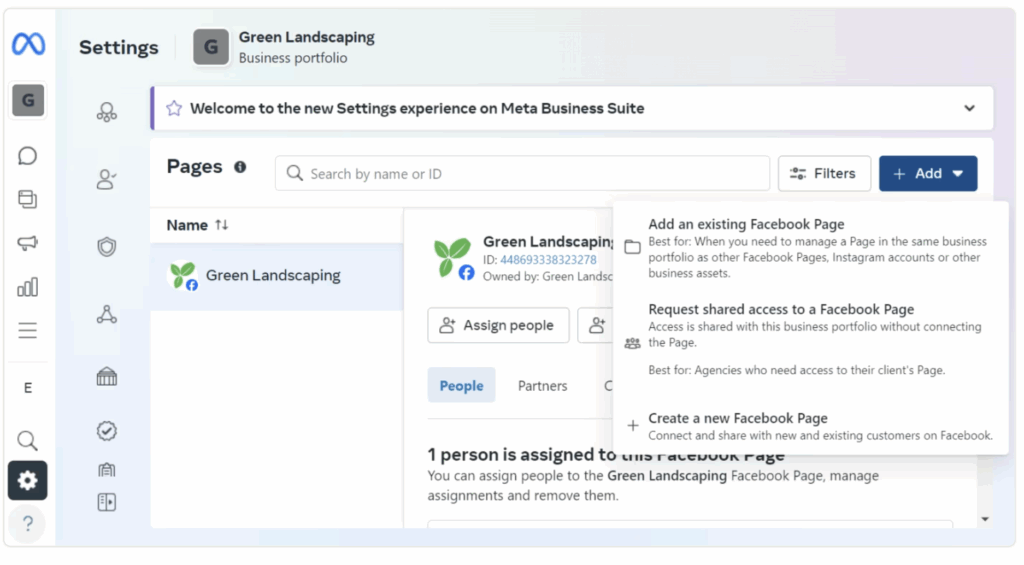The image size is (1024, 565).
Task: Open the checkmark badge icon in settings sidebar
Action: (106, 430)
